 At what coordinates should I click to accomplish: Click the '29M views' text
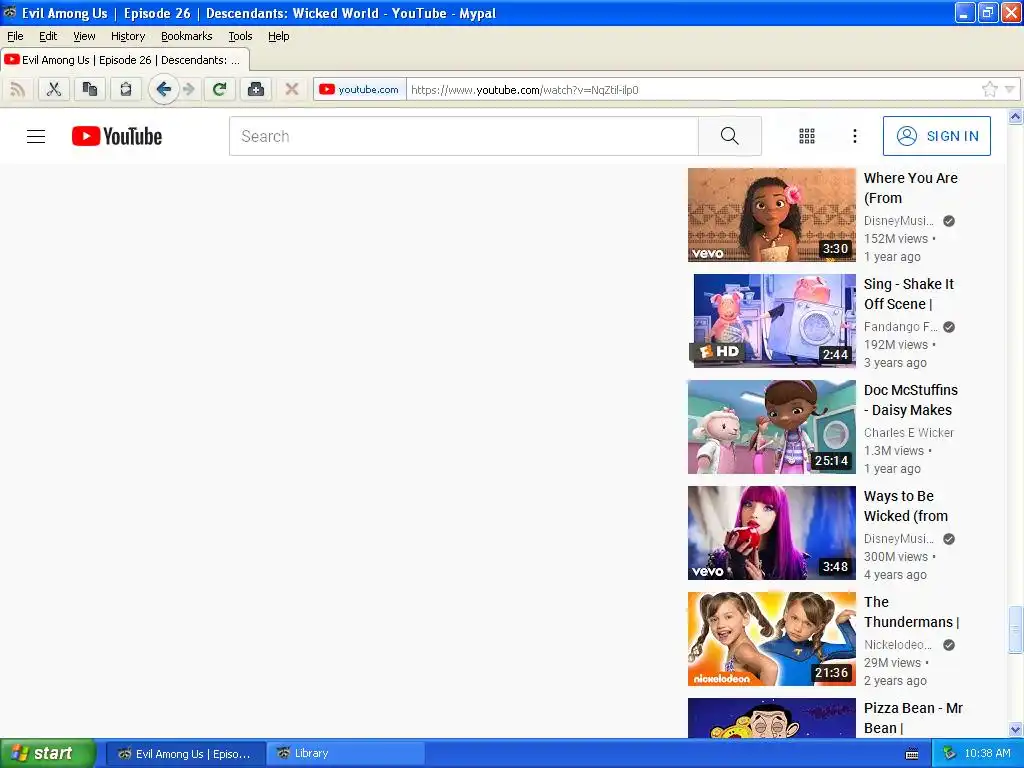coord(892,663)
